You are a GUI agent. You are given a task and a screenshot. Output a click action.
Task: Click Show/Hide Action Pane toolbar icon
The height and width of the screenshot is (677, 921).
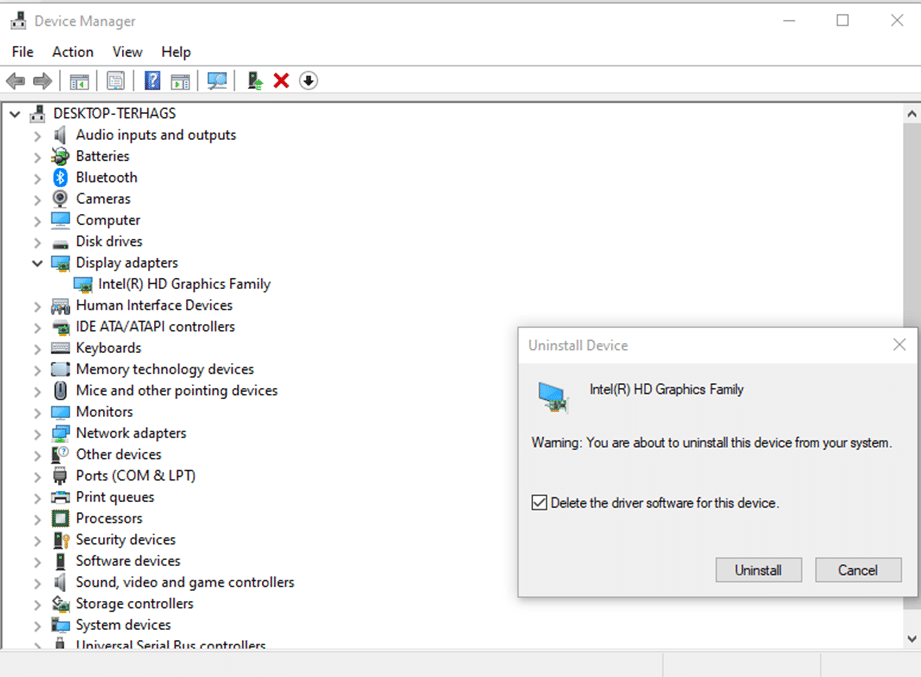[x=180, y=81]
